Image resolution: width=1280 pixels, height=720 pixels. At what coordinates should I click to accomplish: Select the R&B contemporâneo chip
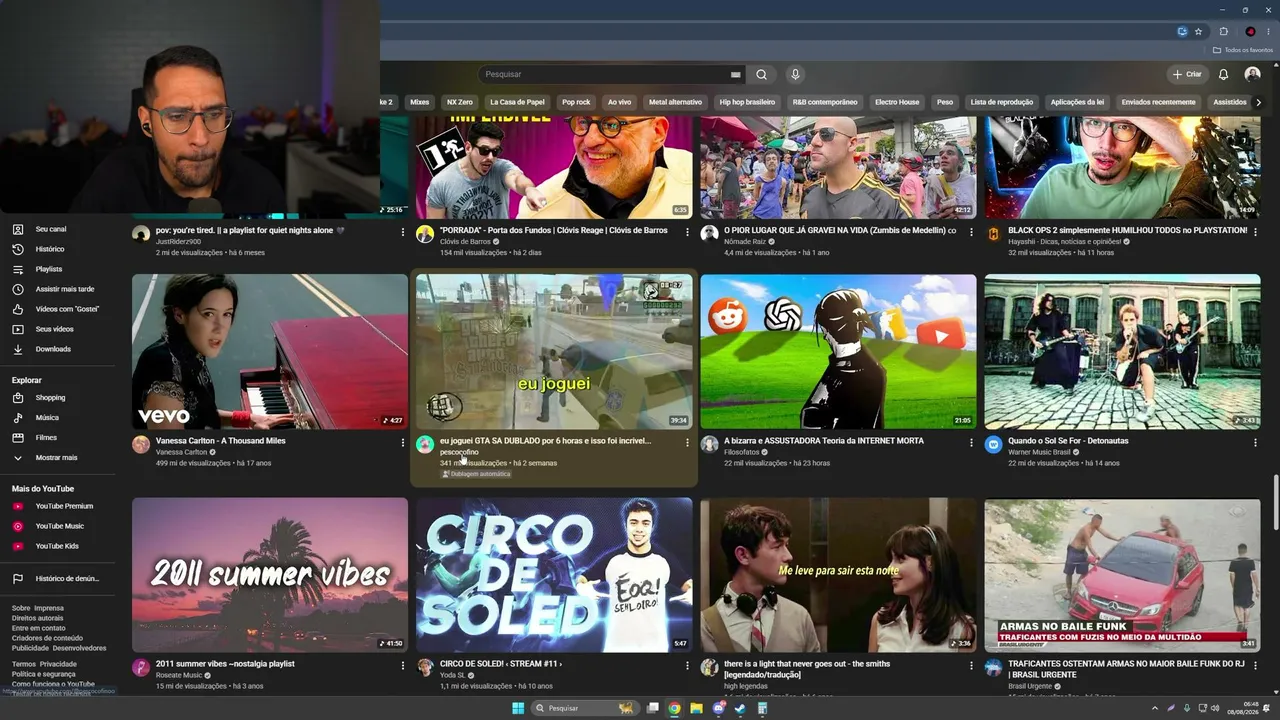[x=825, y=102]
